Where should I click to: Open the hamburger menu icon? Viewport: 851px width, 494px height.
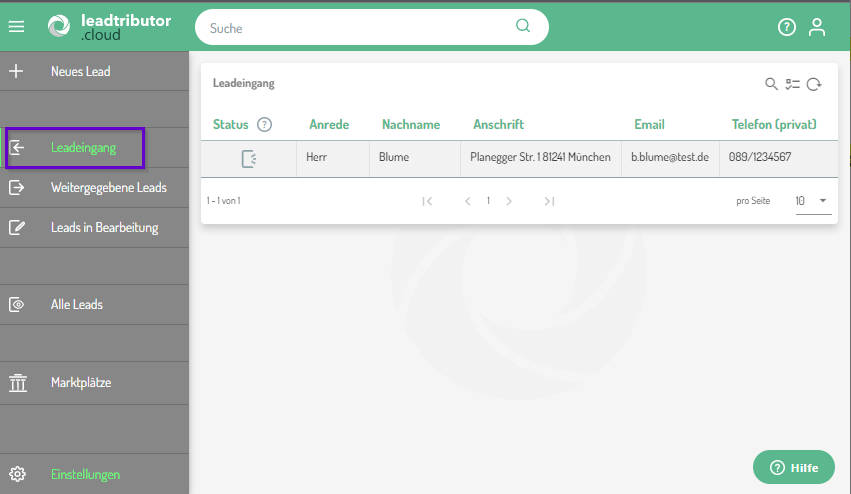coord(16,27)
